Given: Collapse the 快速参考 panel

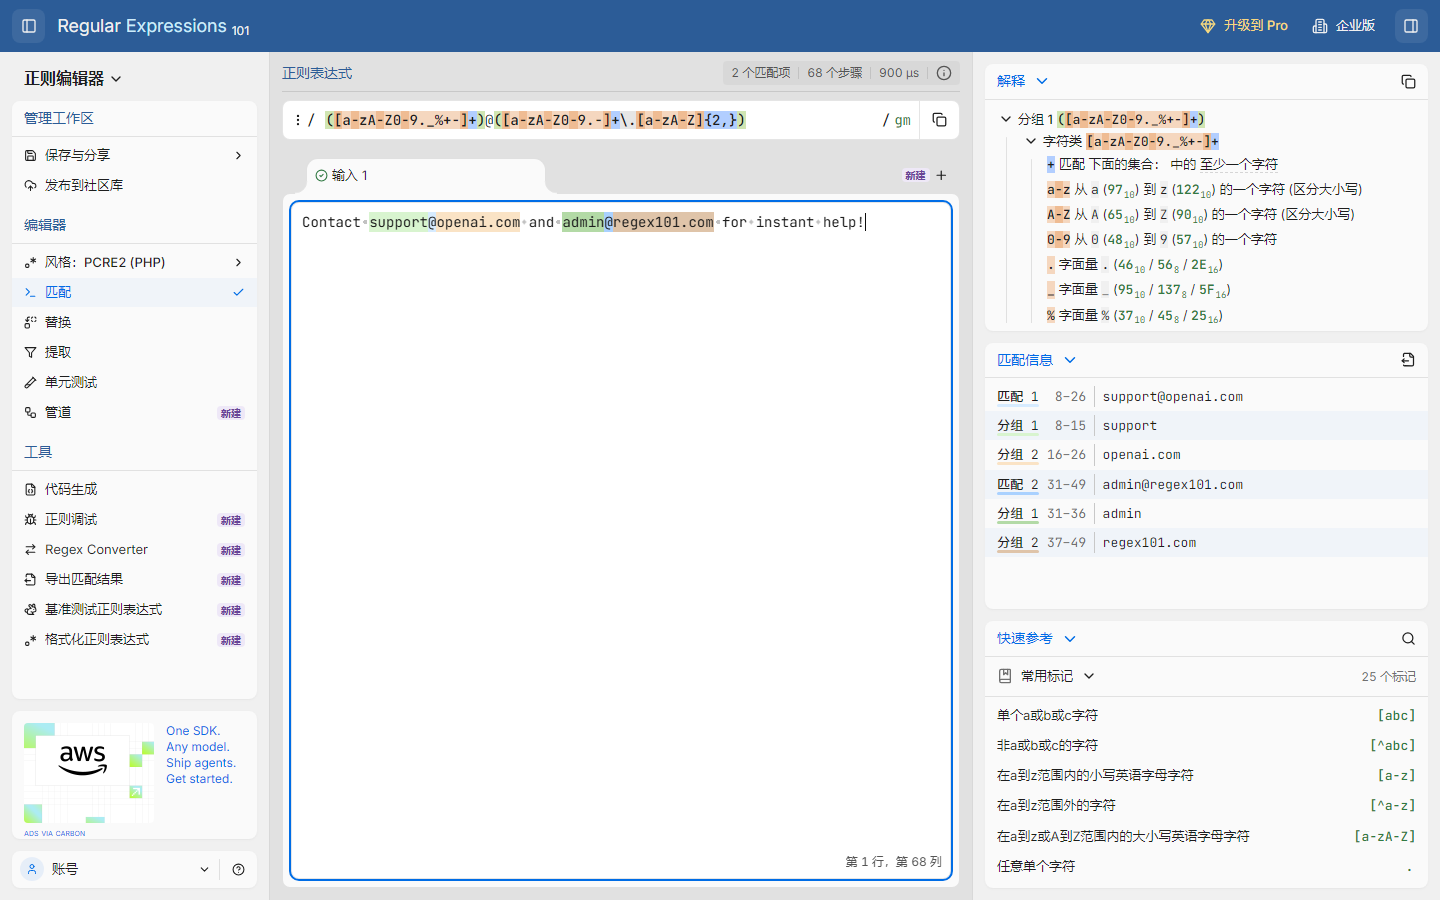Looking at the screenshot, I should pos(1036,639).
